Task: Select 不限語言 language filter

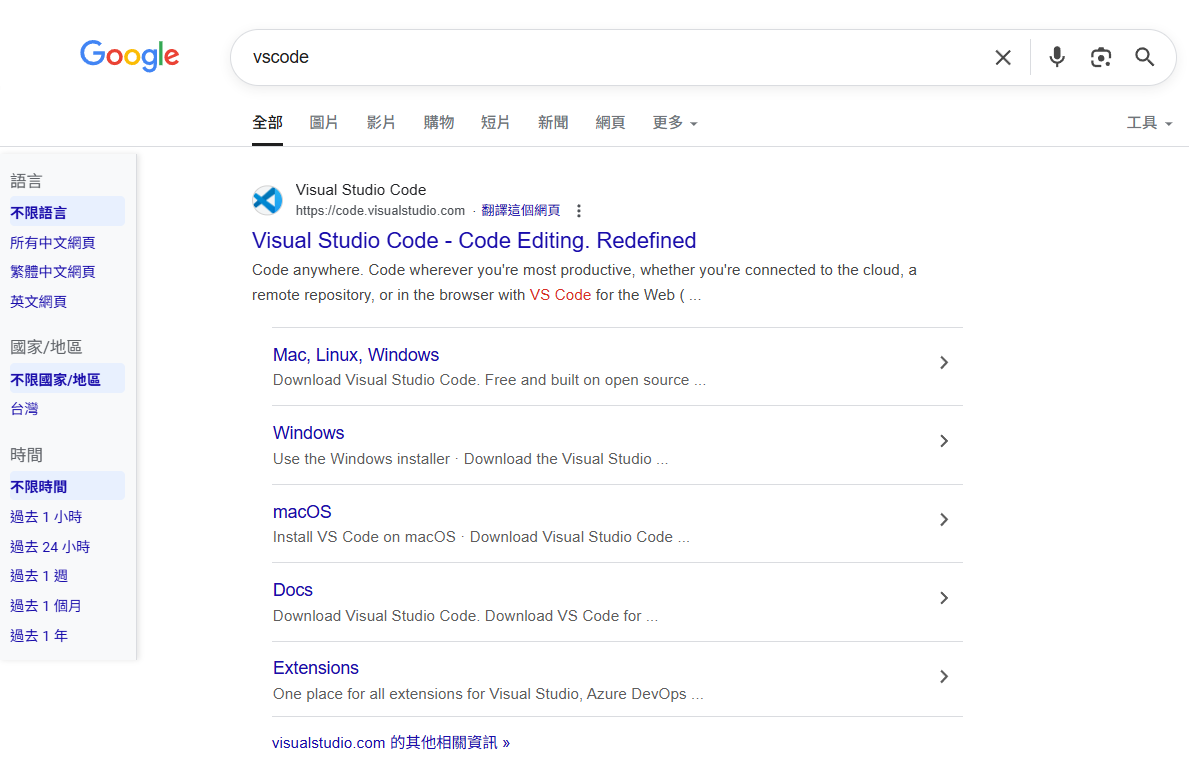Action: tap(67, 213)
